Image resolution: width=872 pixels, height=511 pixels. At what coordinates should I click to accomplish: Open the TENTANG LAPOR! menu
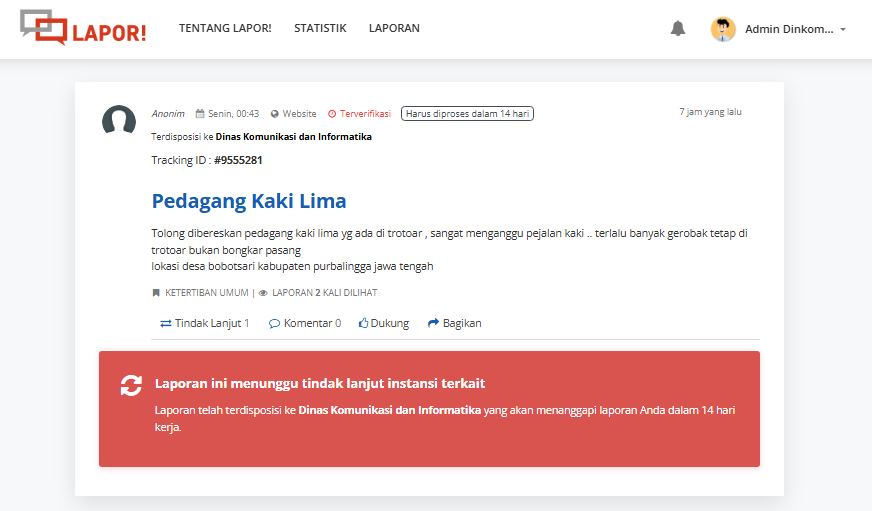tap(225, 28)
